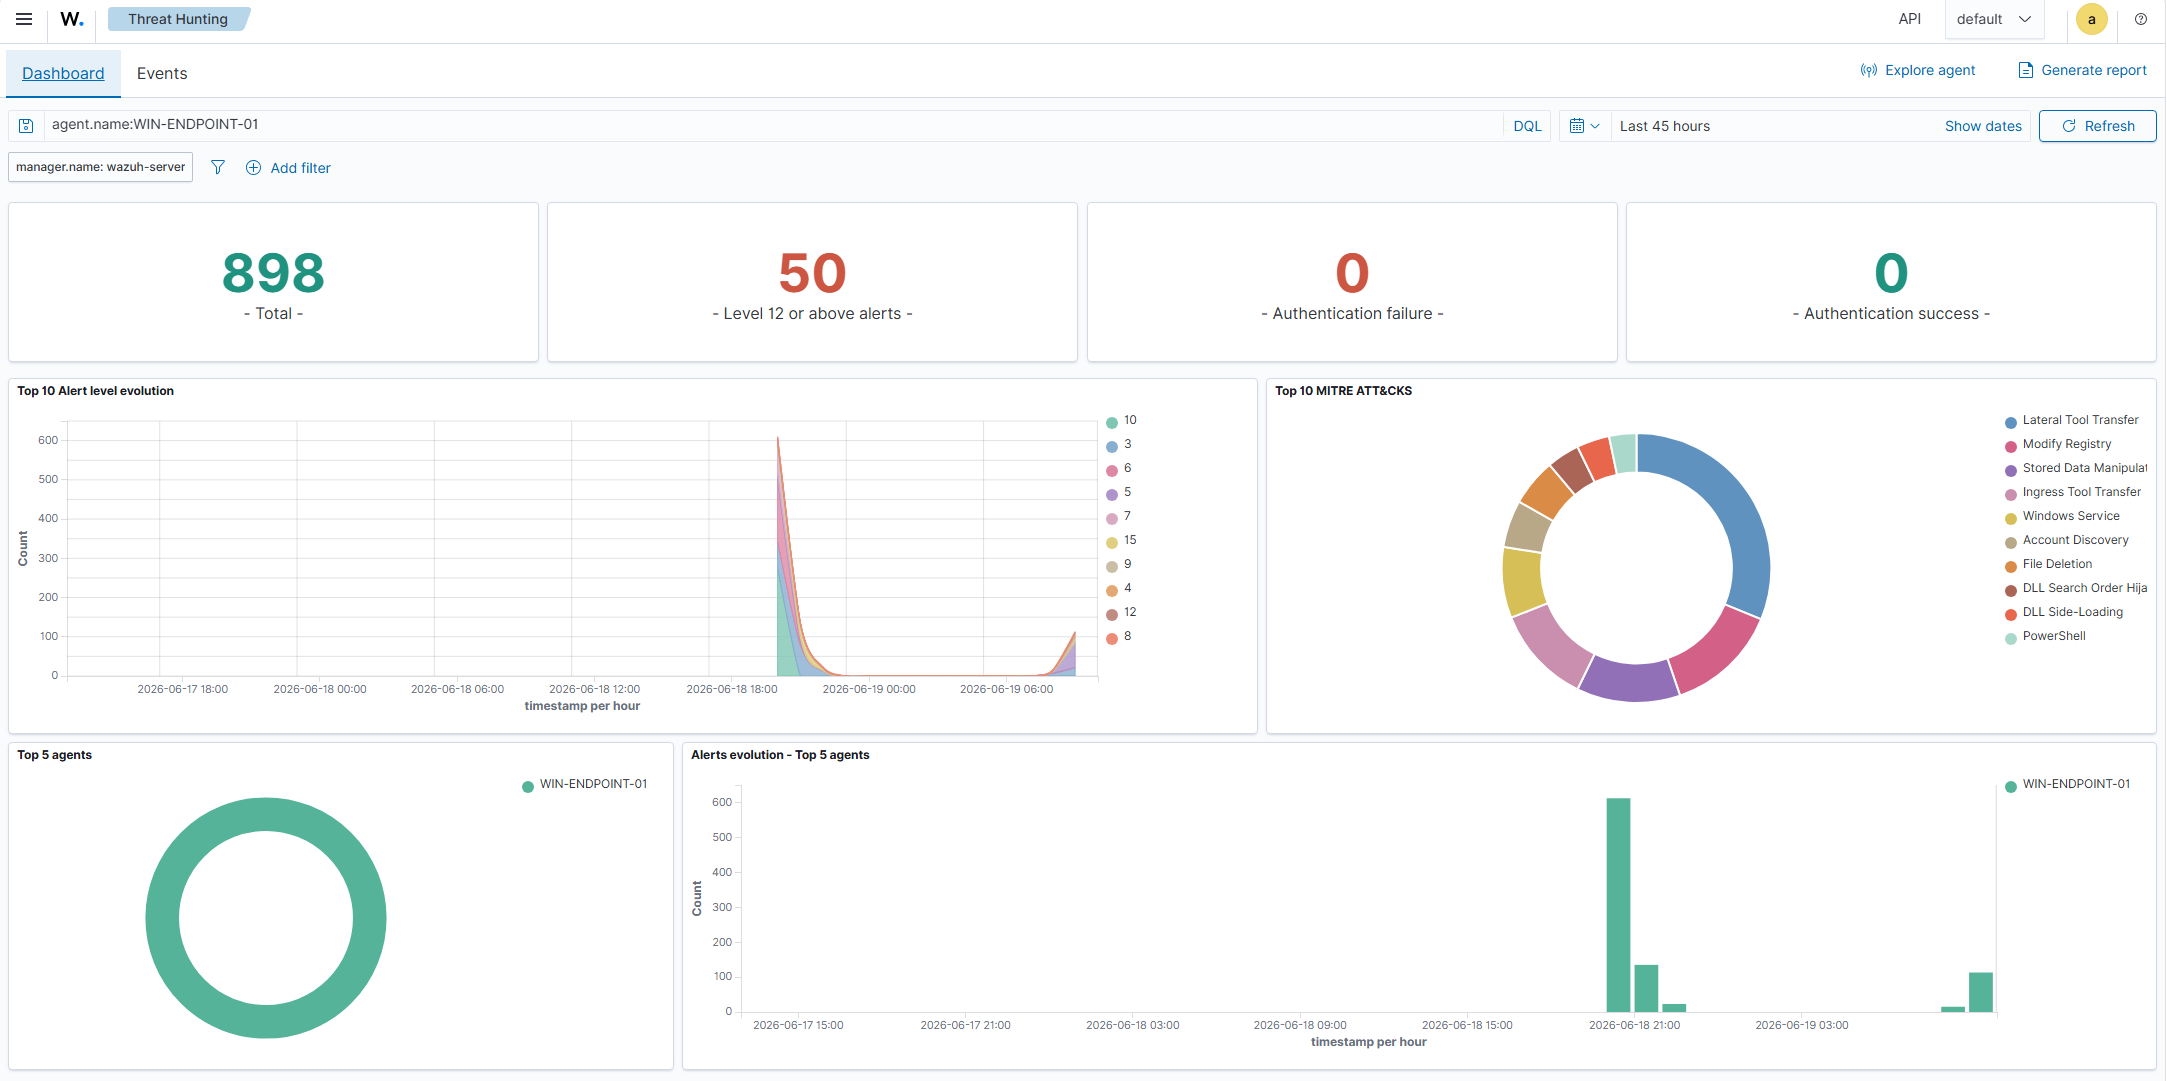
Task: Toggle Lateral Tool Transfer legend entry
Action: 2071,421
